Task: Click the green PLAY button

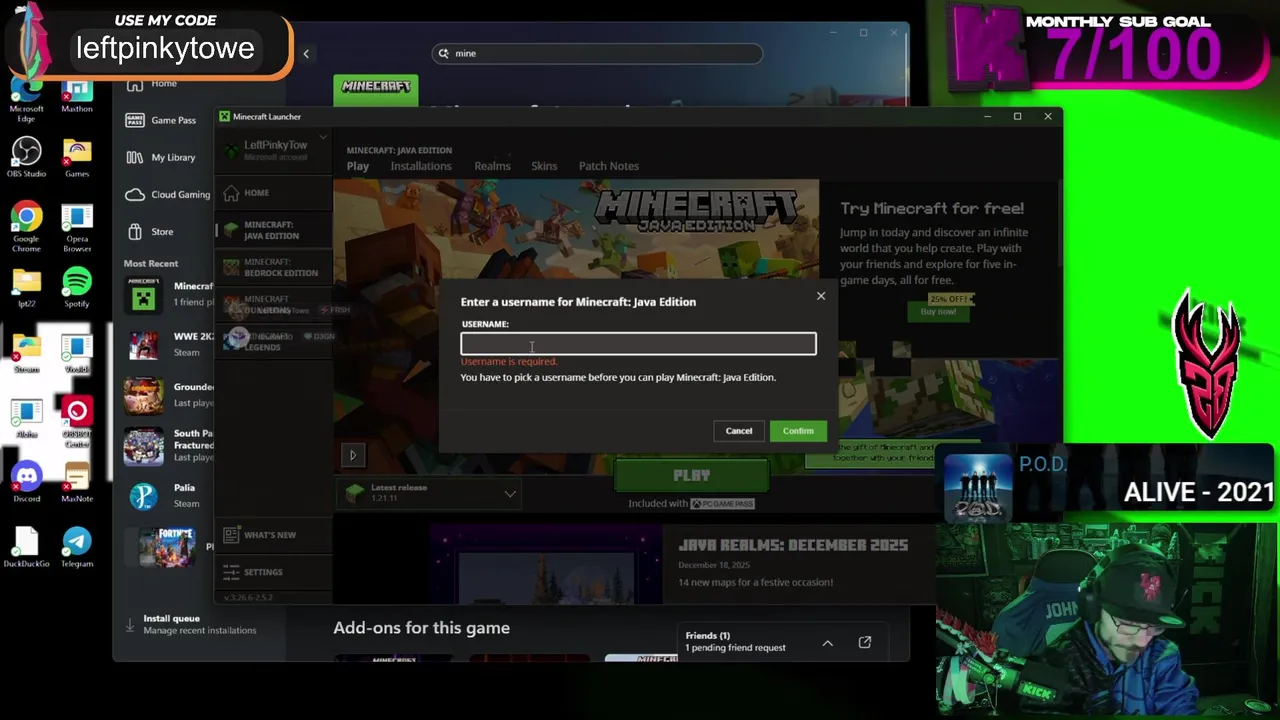Action: click(691, 476)
